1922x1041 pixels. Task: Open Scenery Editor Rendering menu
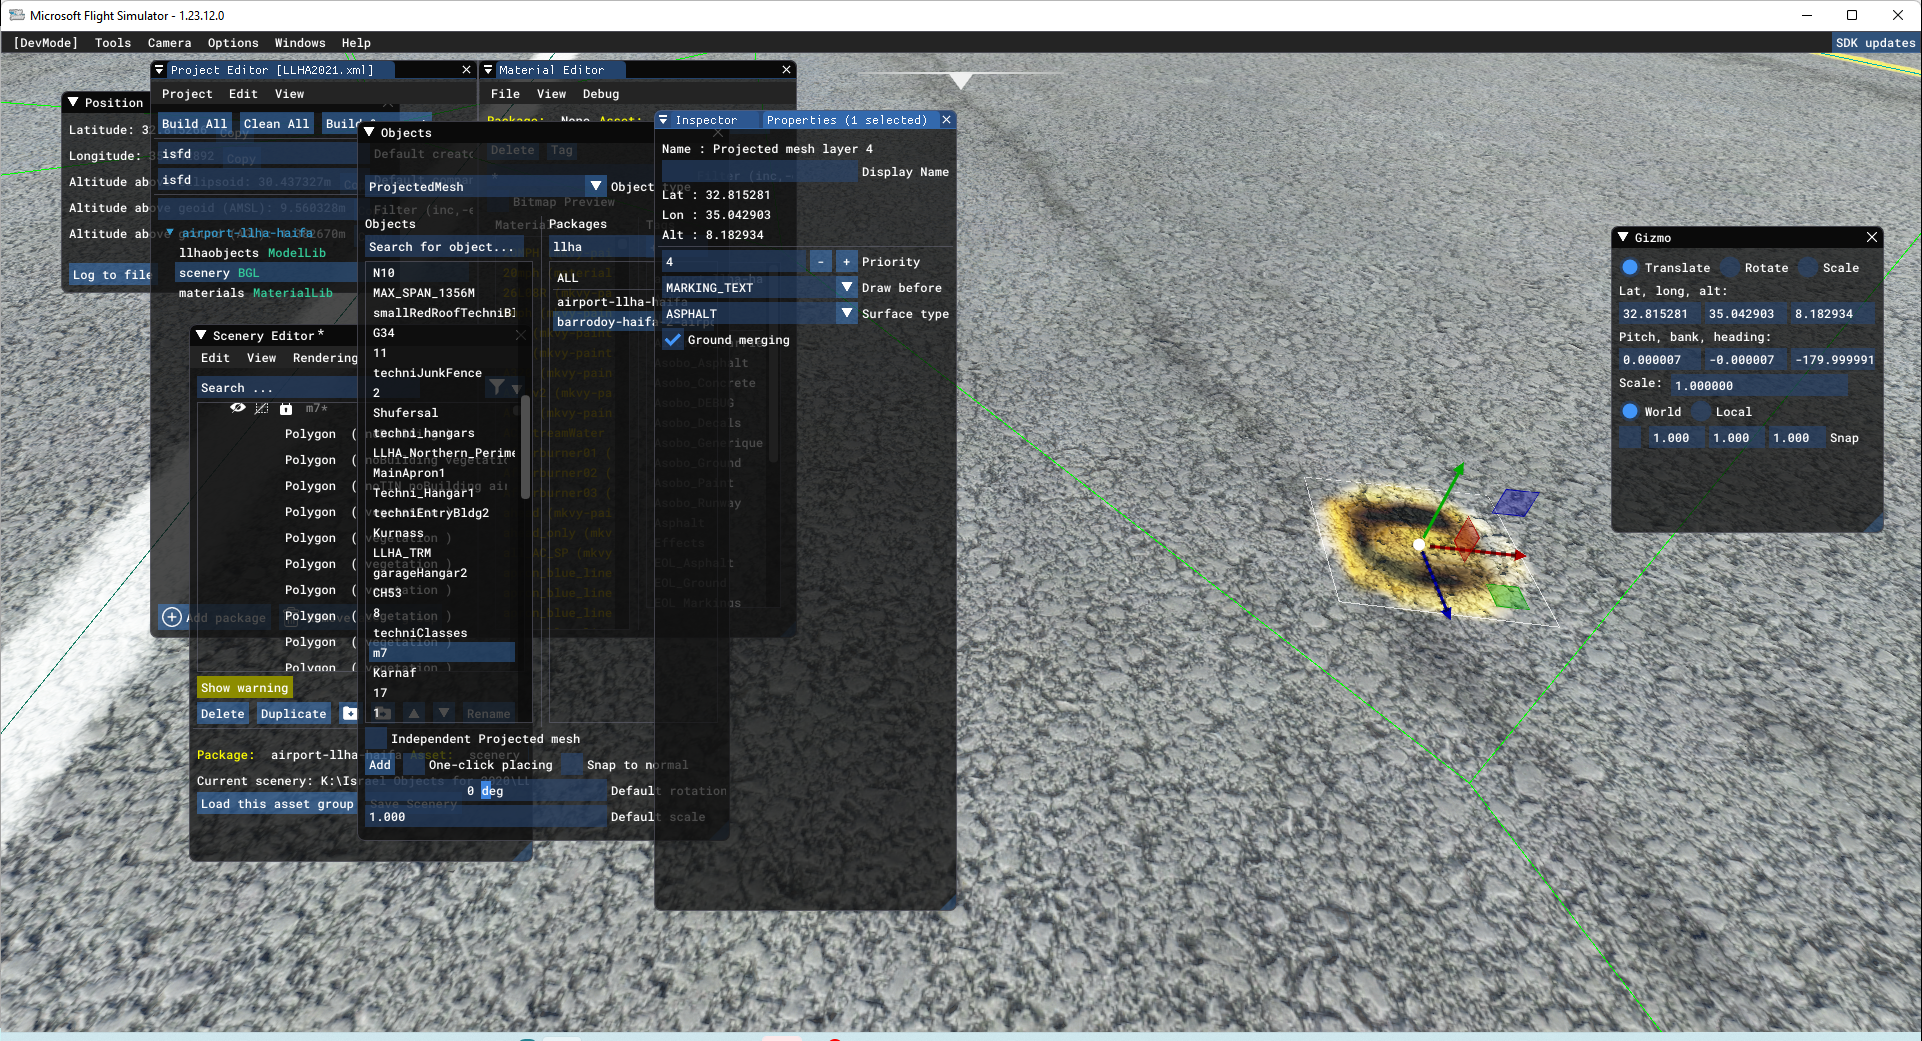[x=325, y=358]
